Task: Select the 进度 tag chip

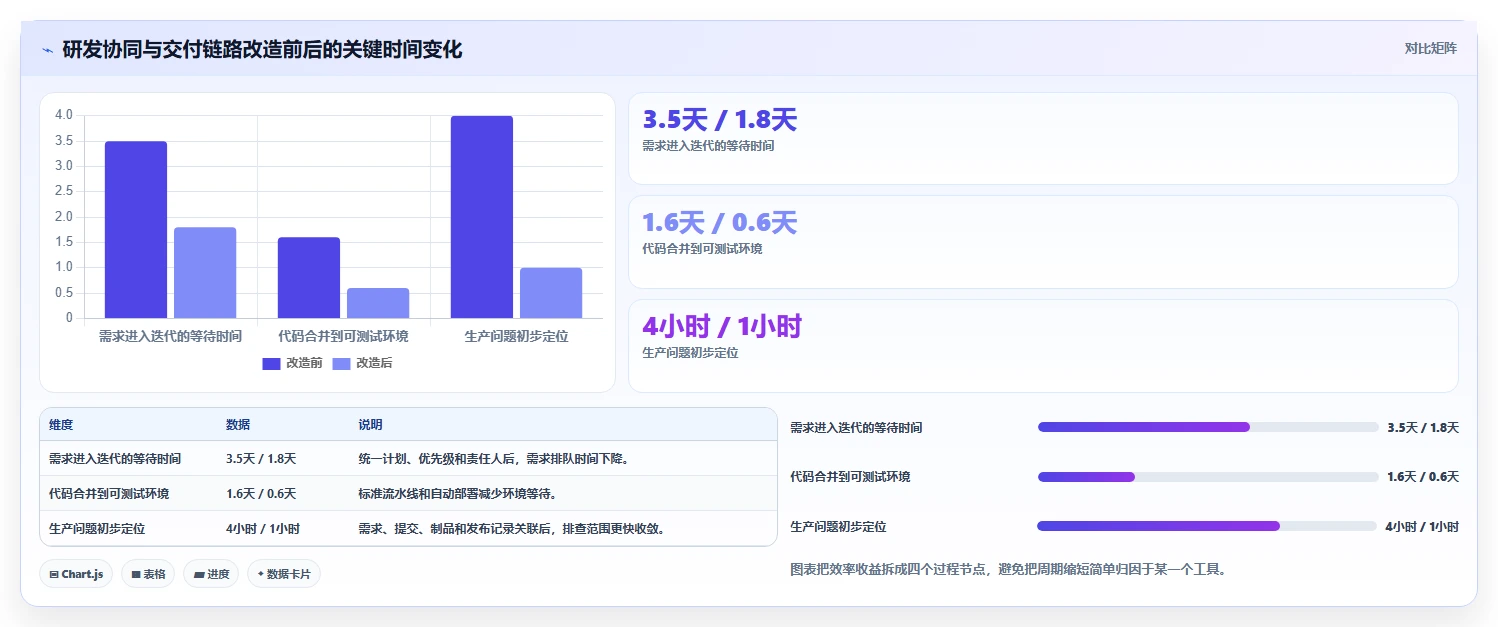Action: [x=211, y=574]
